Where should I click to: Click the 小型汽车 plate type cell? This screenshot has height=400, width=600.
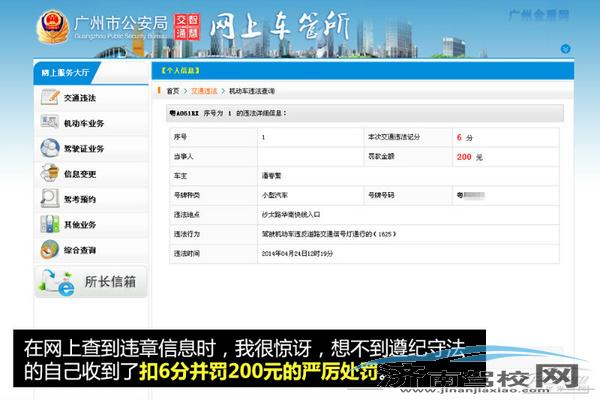[x=276, y=195]
